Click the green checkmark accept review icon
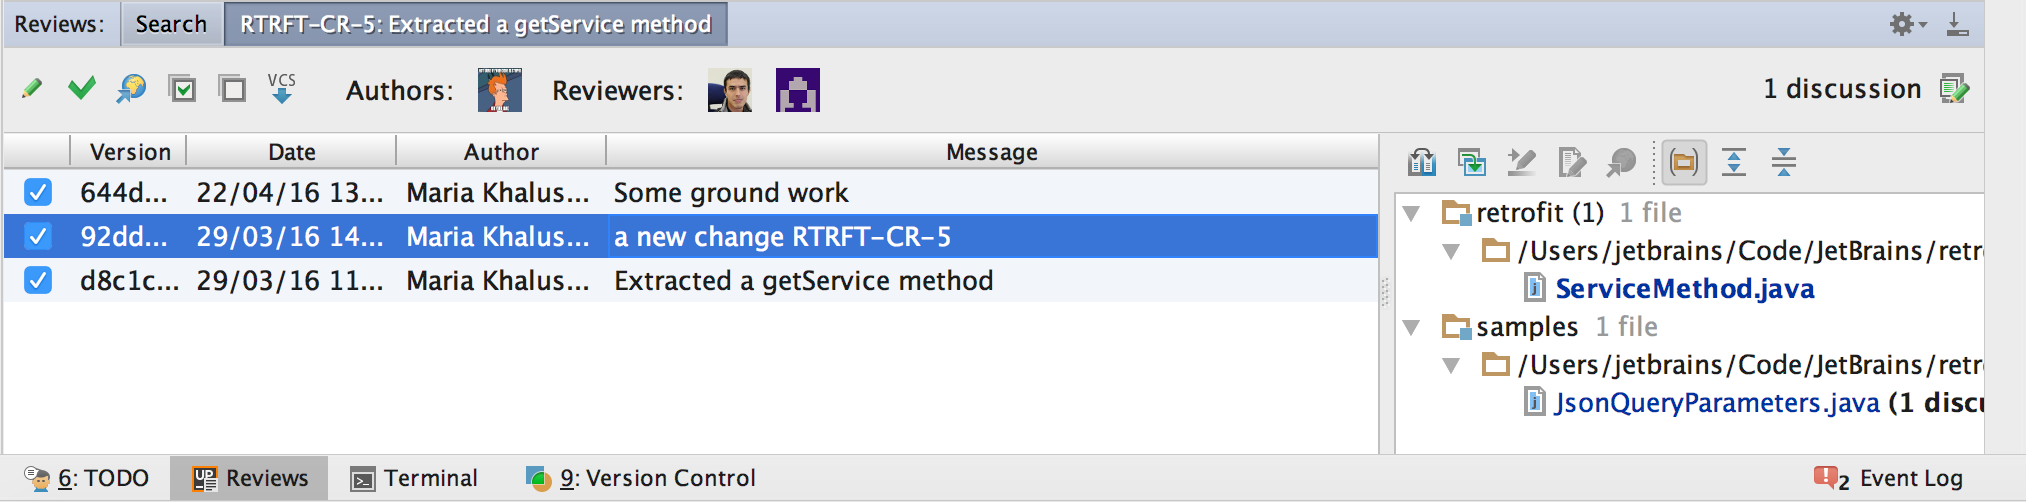 tap(82, 89)
